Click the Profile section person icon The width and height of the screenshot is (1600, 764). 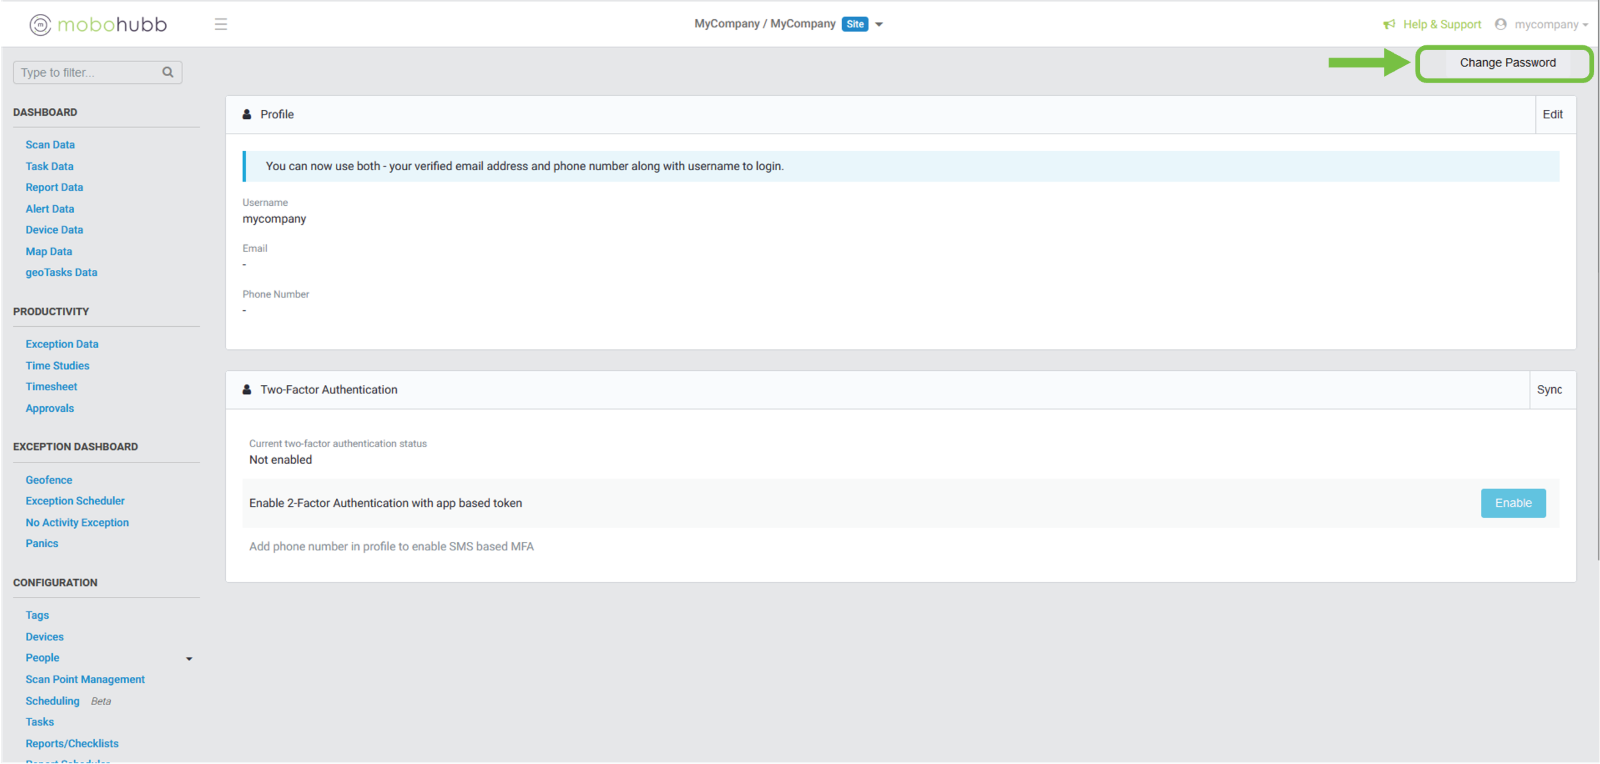pyautogui.click(x=247, y=114)
